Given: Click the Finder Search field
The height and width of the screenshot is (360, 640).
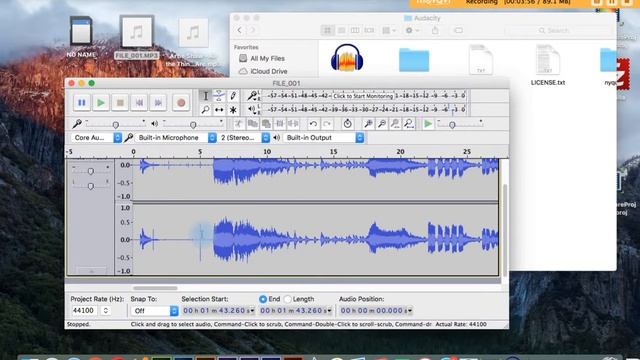Looking at the screenshot, I should [558, 30].
